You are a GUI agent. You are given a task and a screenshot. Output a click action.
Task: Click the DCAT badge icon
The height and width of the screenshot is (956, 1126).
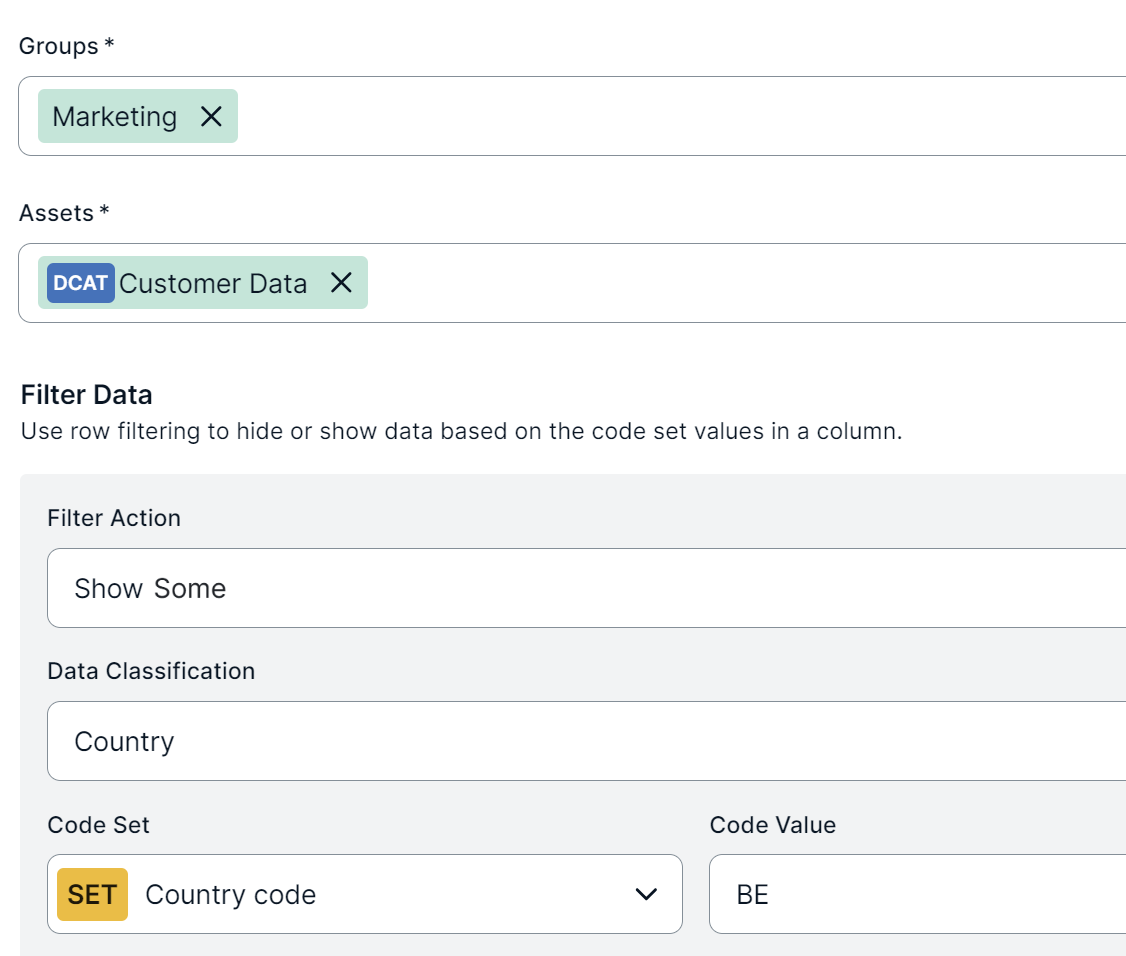click(81, 283)
